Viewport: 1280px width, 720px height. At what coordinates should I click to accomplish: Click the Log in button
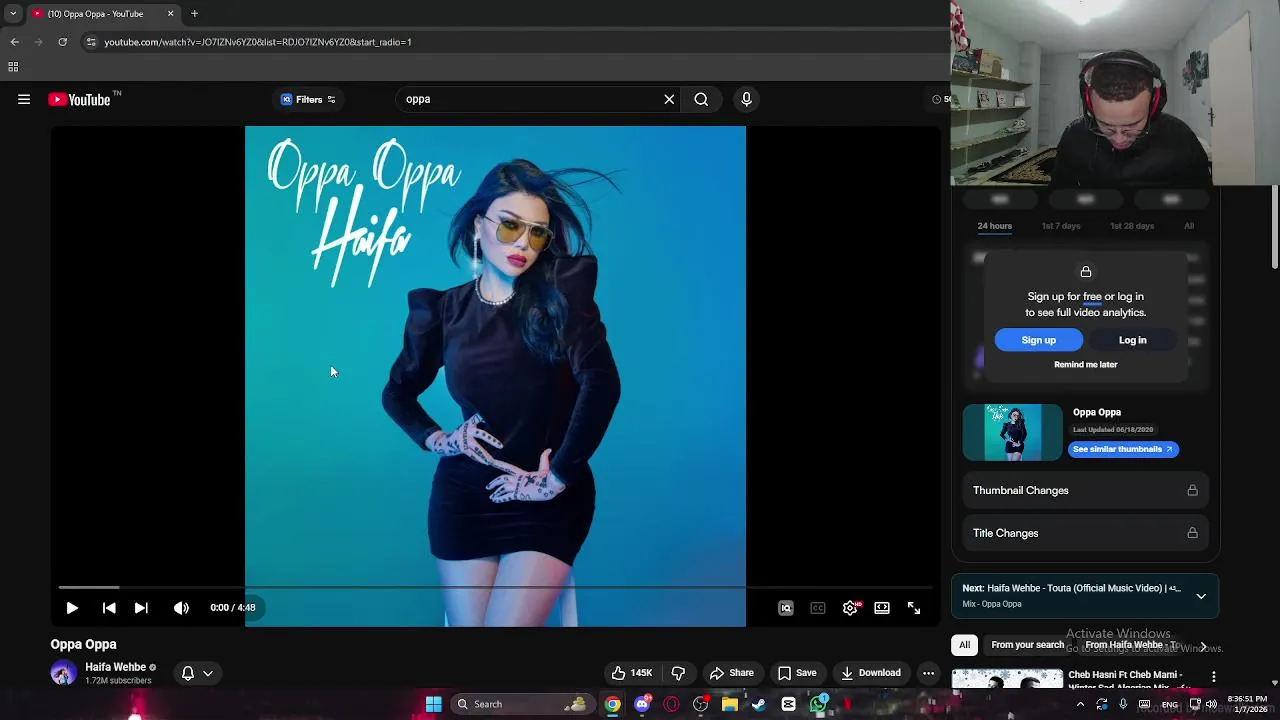point(1132,340)
